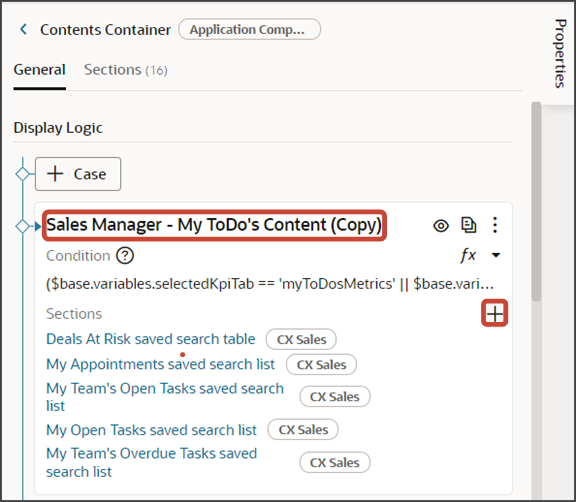Switch to the Sections (16) tab
Screen dimensions: 576x502
[126, 70]
